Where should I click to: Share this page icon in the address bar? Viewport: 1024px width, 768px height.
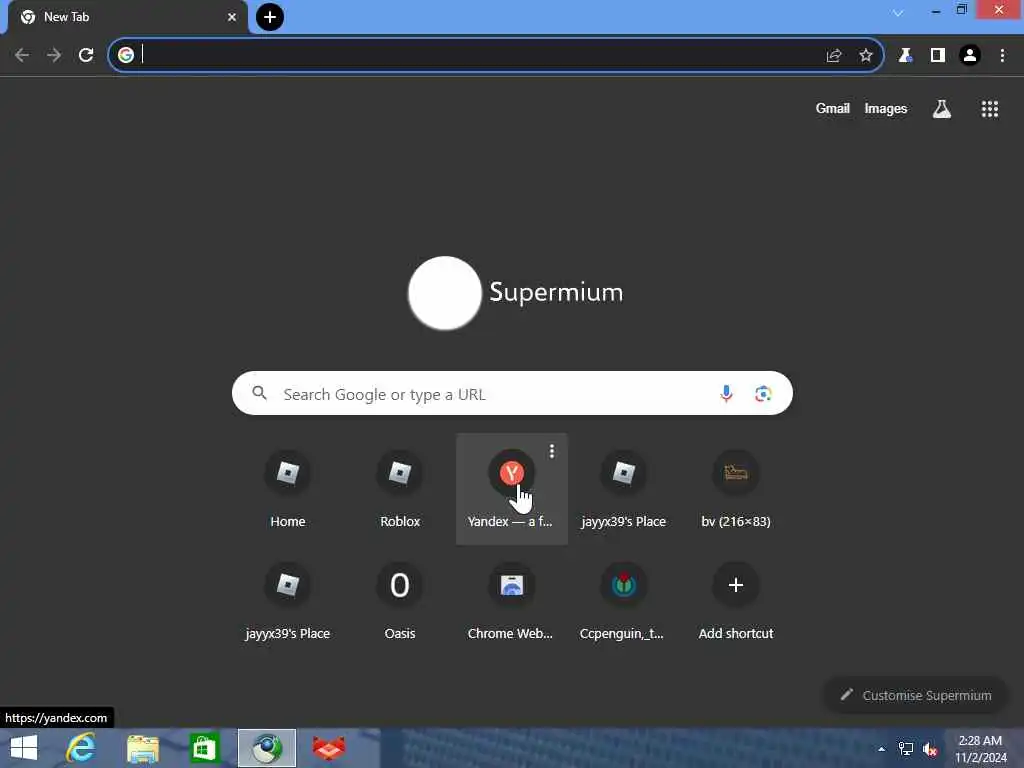[833, 56]
